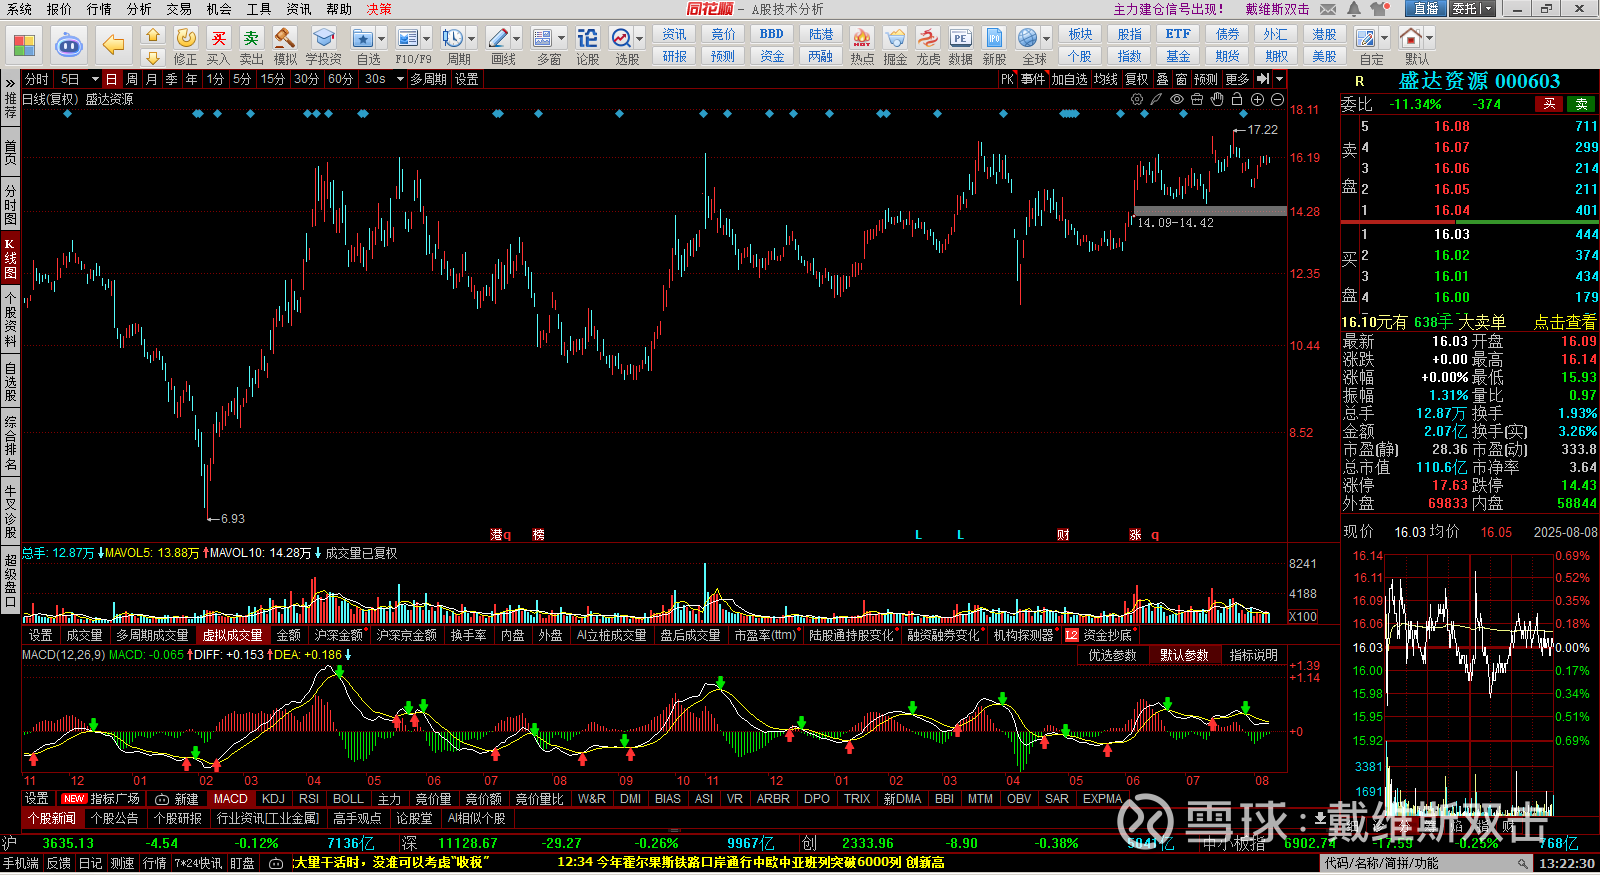Screen dimensions: 1600x875
Task: Open the 论股 discussion icon
Action: click(588, 38)
